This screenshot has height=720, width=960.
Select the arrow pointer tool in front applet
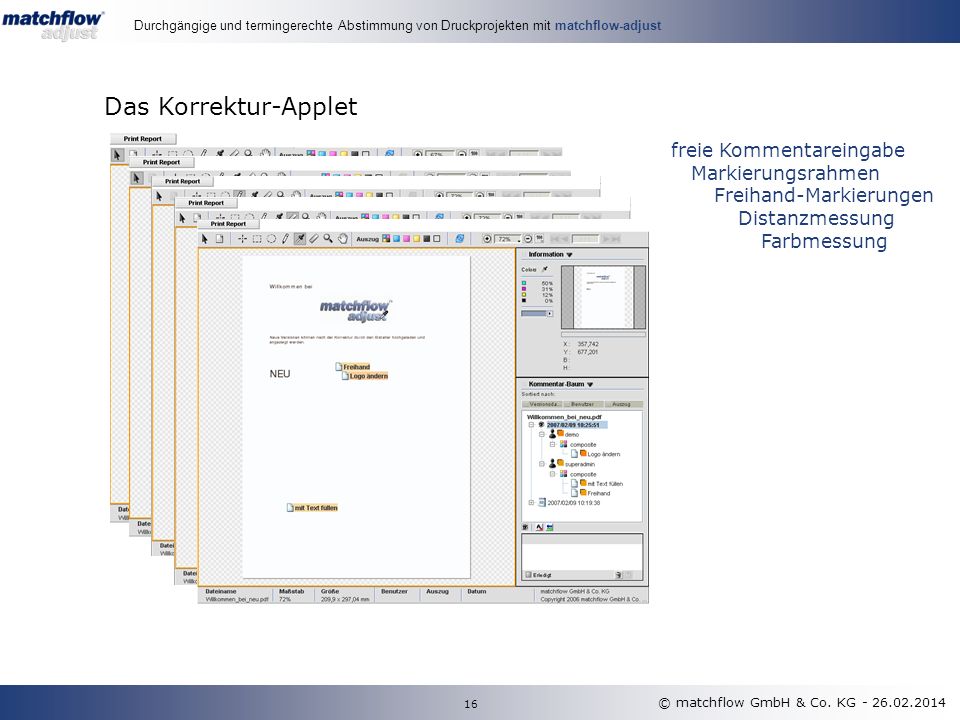[204, 239]
